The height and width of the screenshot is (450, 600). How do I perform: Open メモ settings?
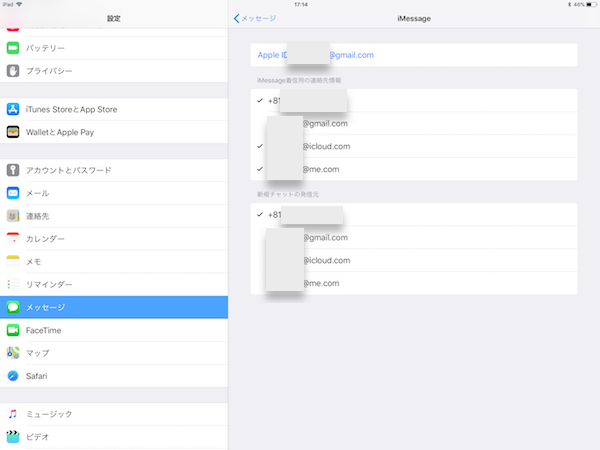(x=114, y=261)
